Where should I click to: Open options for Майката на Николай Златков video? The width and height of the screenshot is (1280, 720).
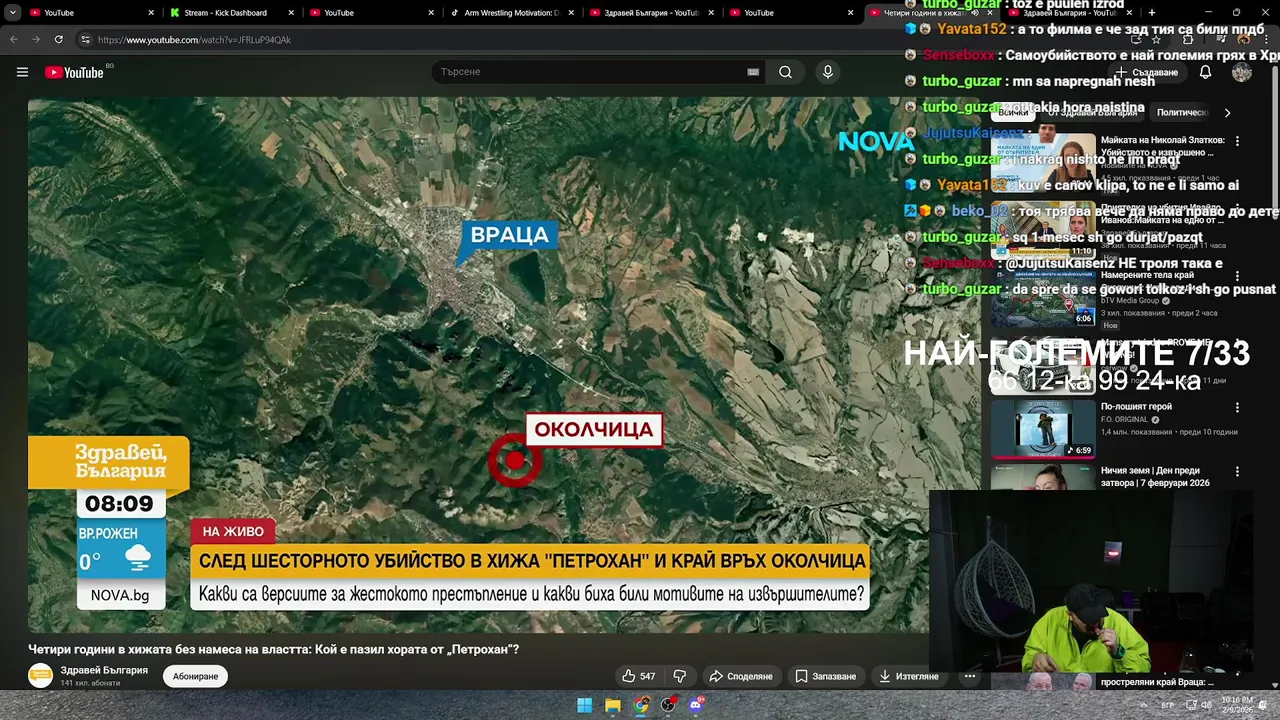pos(1237,142)
